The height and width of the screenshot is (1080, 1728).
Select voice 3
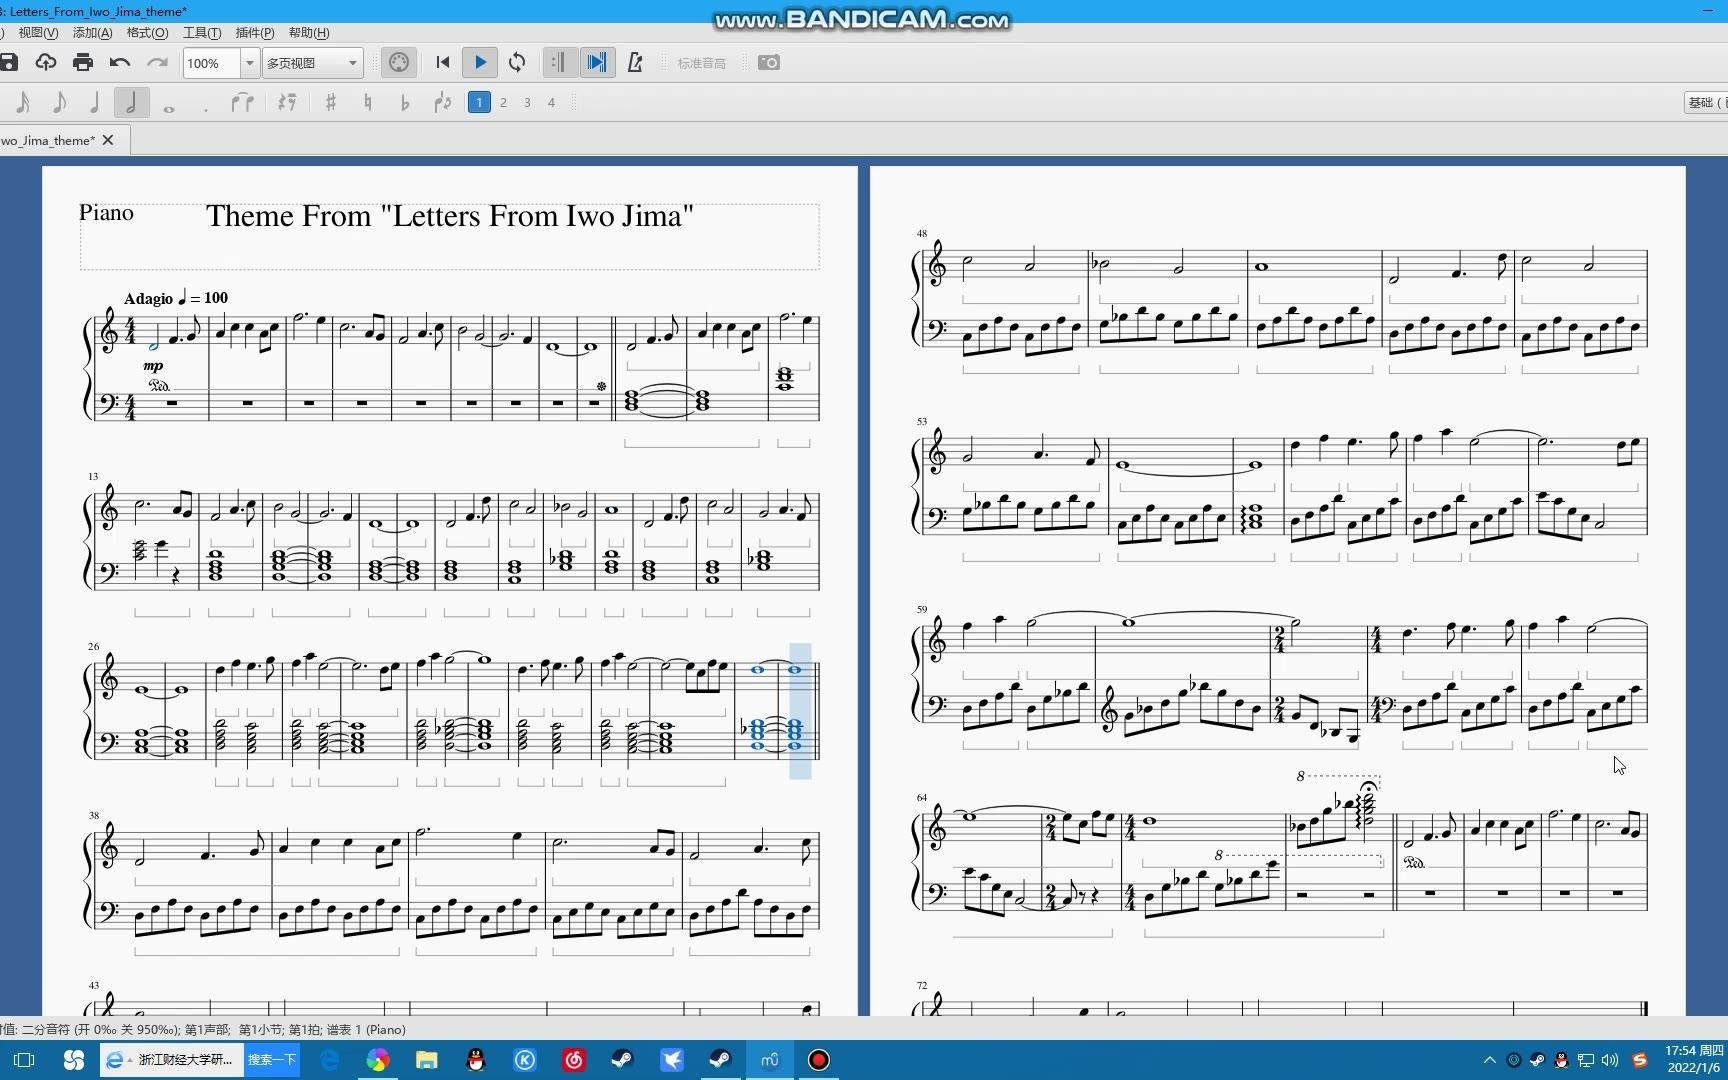tap(527, 102)
